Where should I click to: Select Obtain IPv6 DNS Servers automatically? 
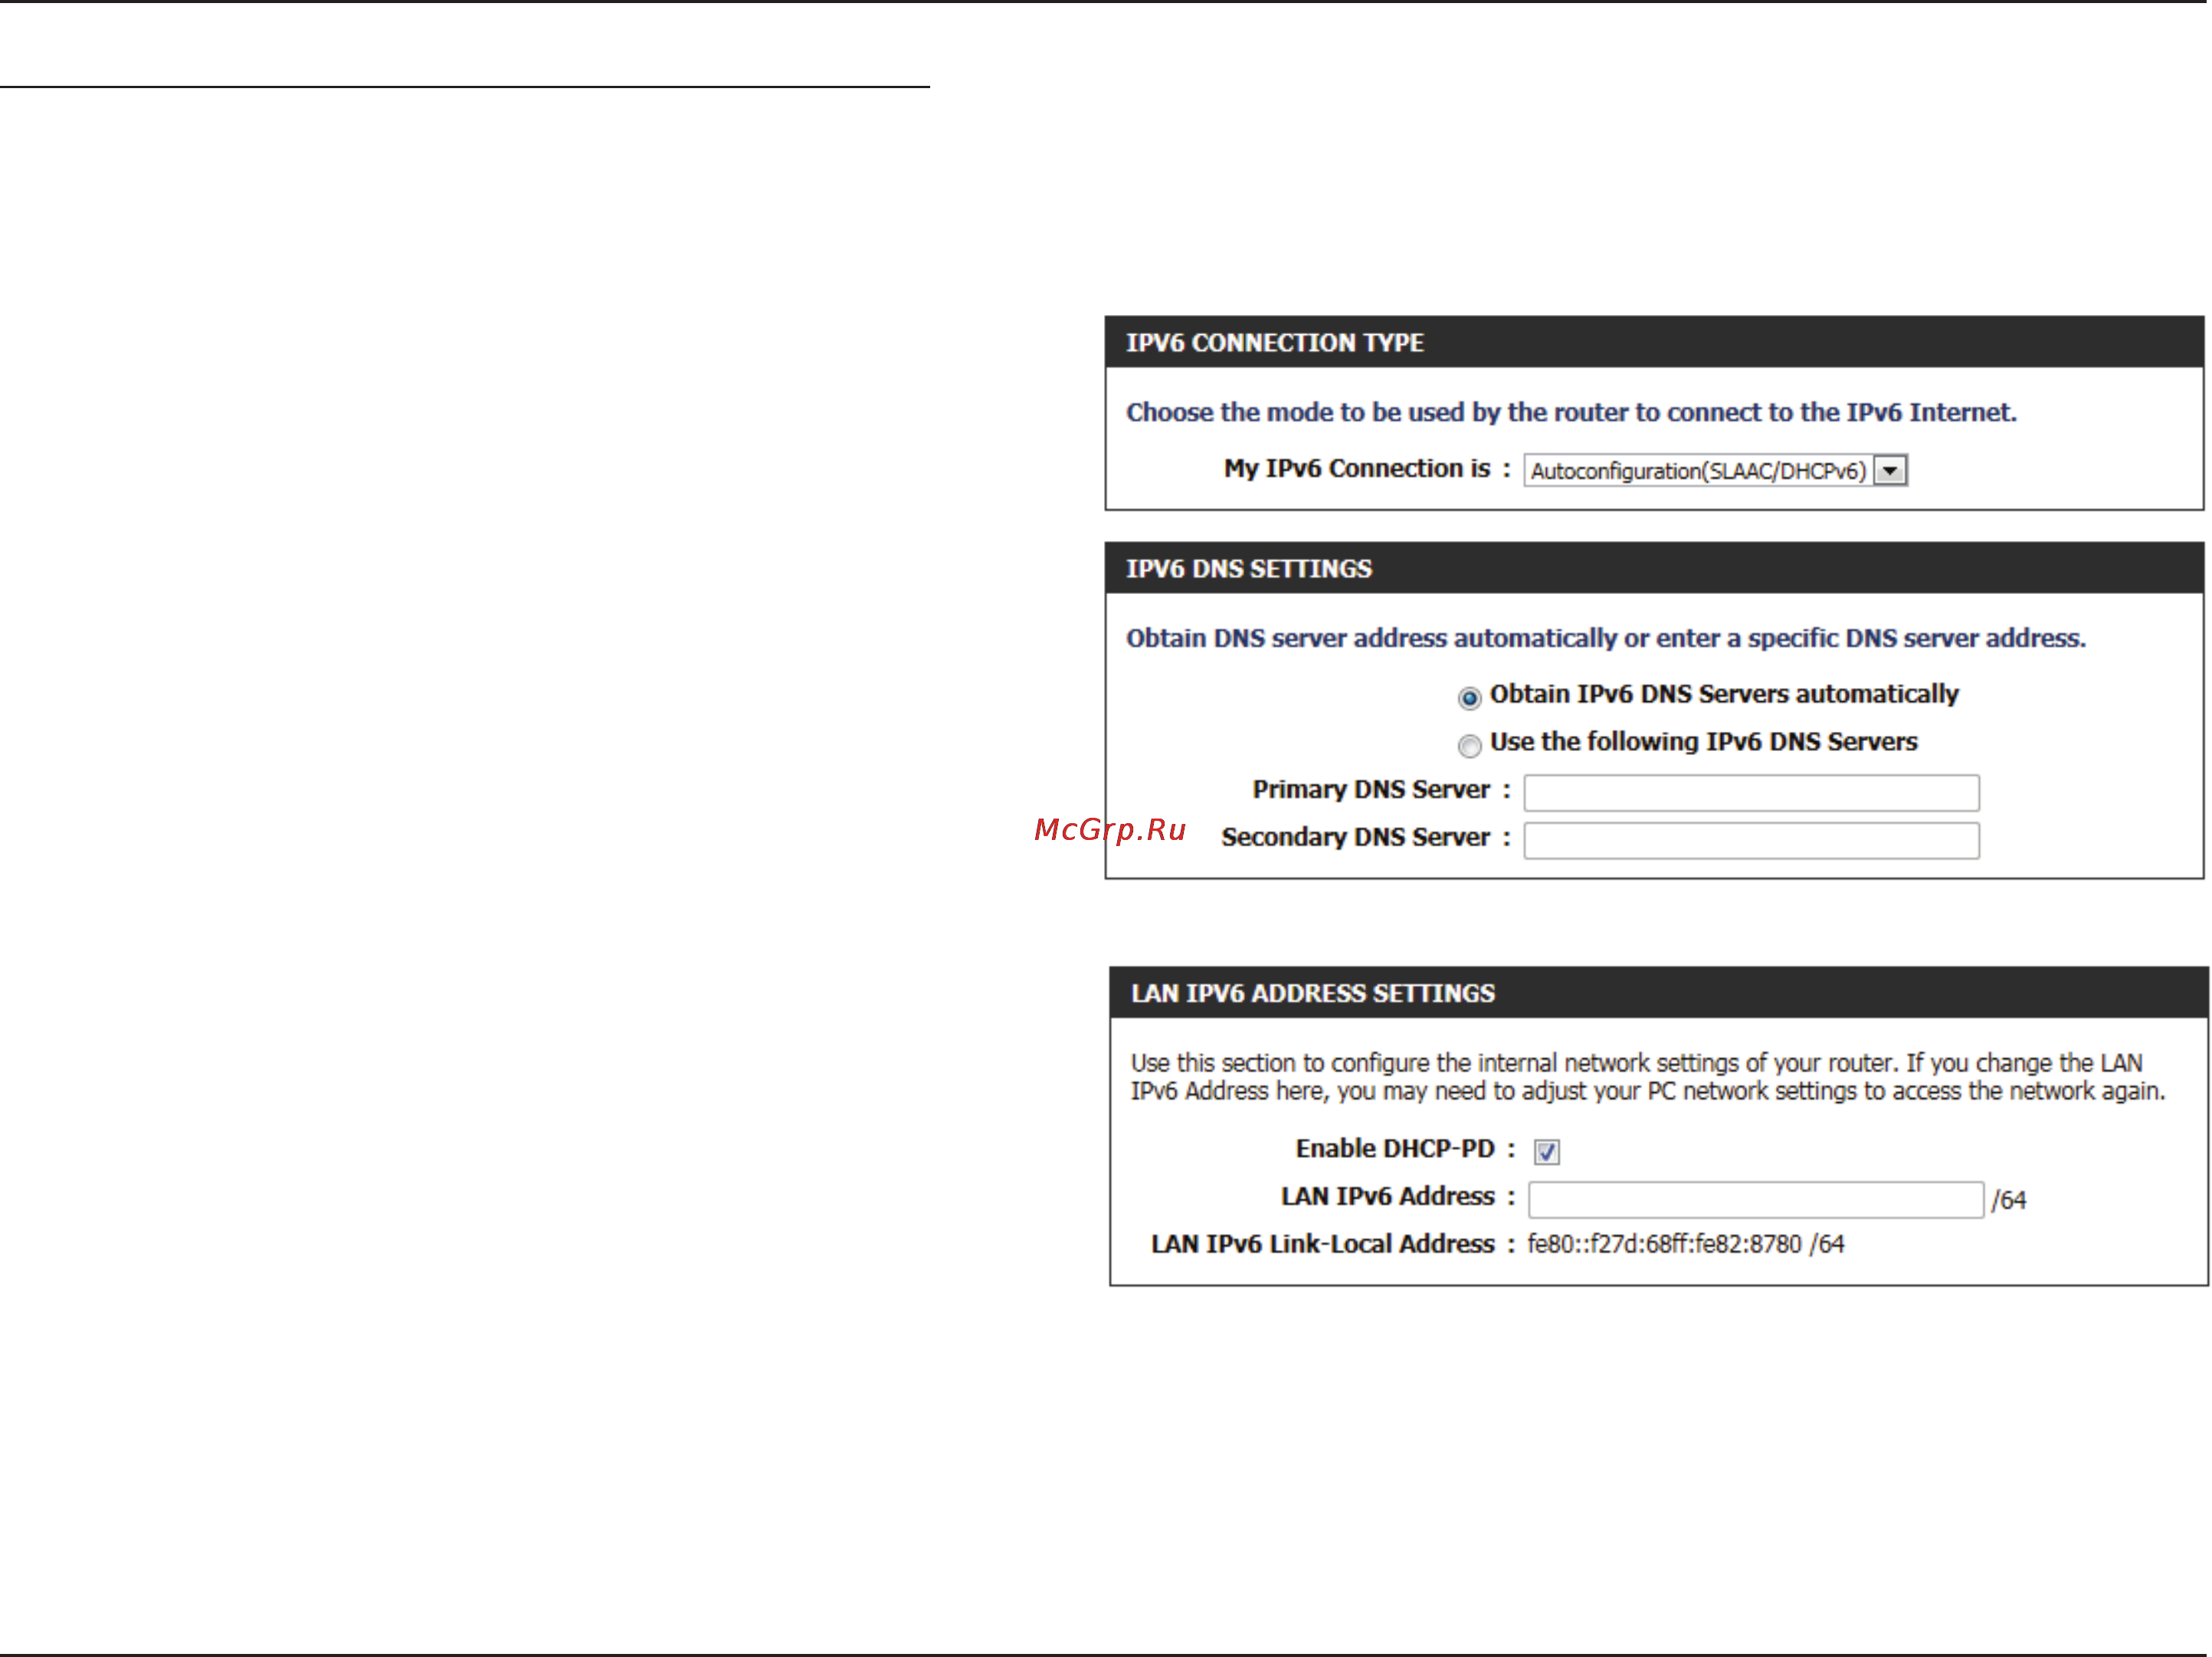[1469, 698]
